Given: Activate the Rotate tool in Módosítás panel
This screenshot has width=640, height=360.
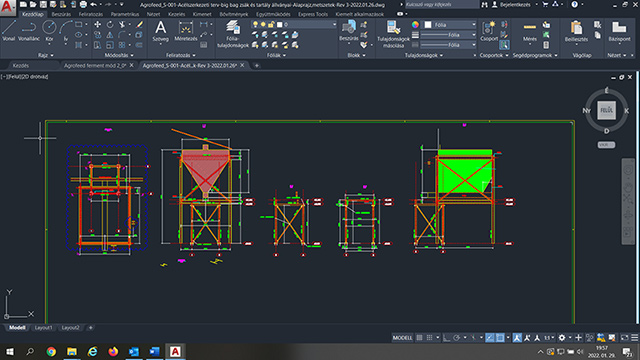Looking at the screenshot, I should (x=110, y=24).
